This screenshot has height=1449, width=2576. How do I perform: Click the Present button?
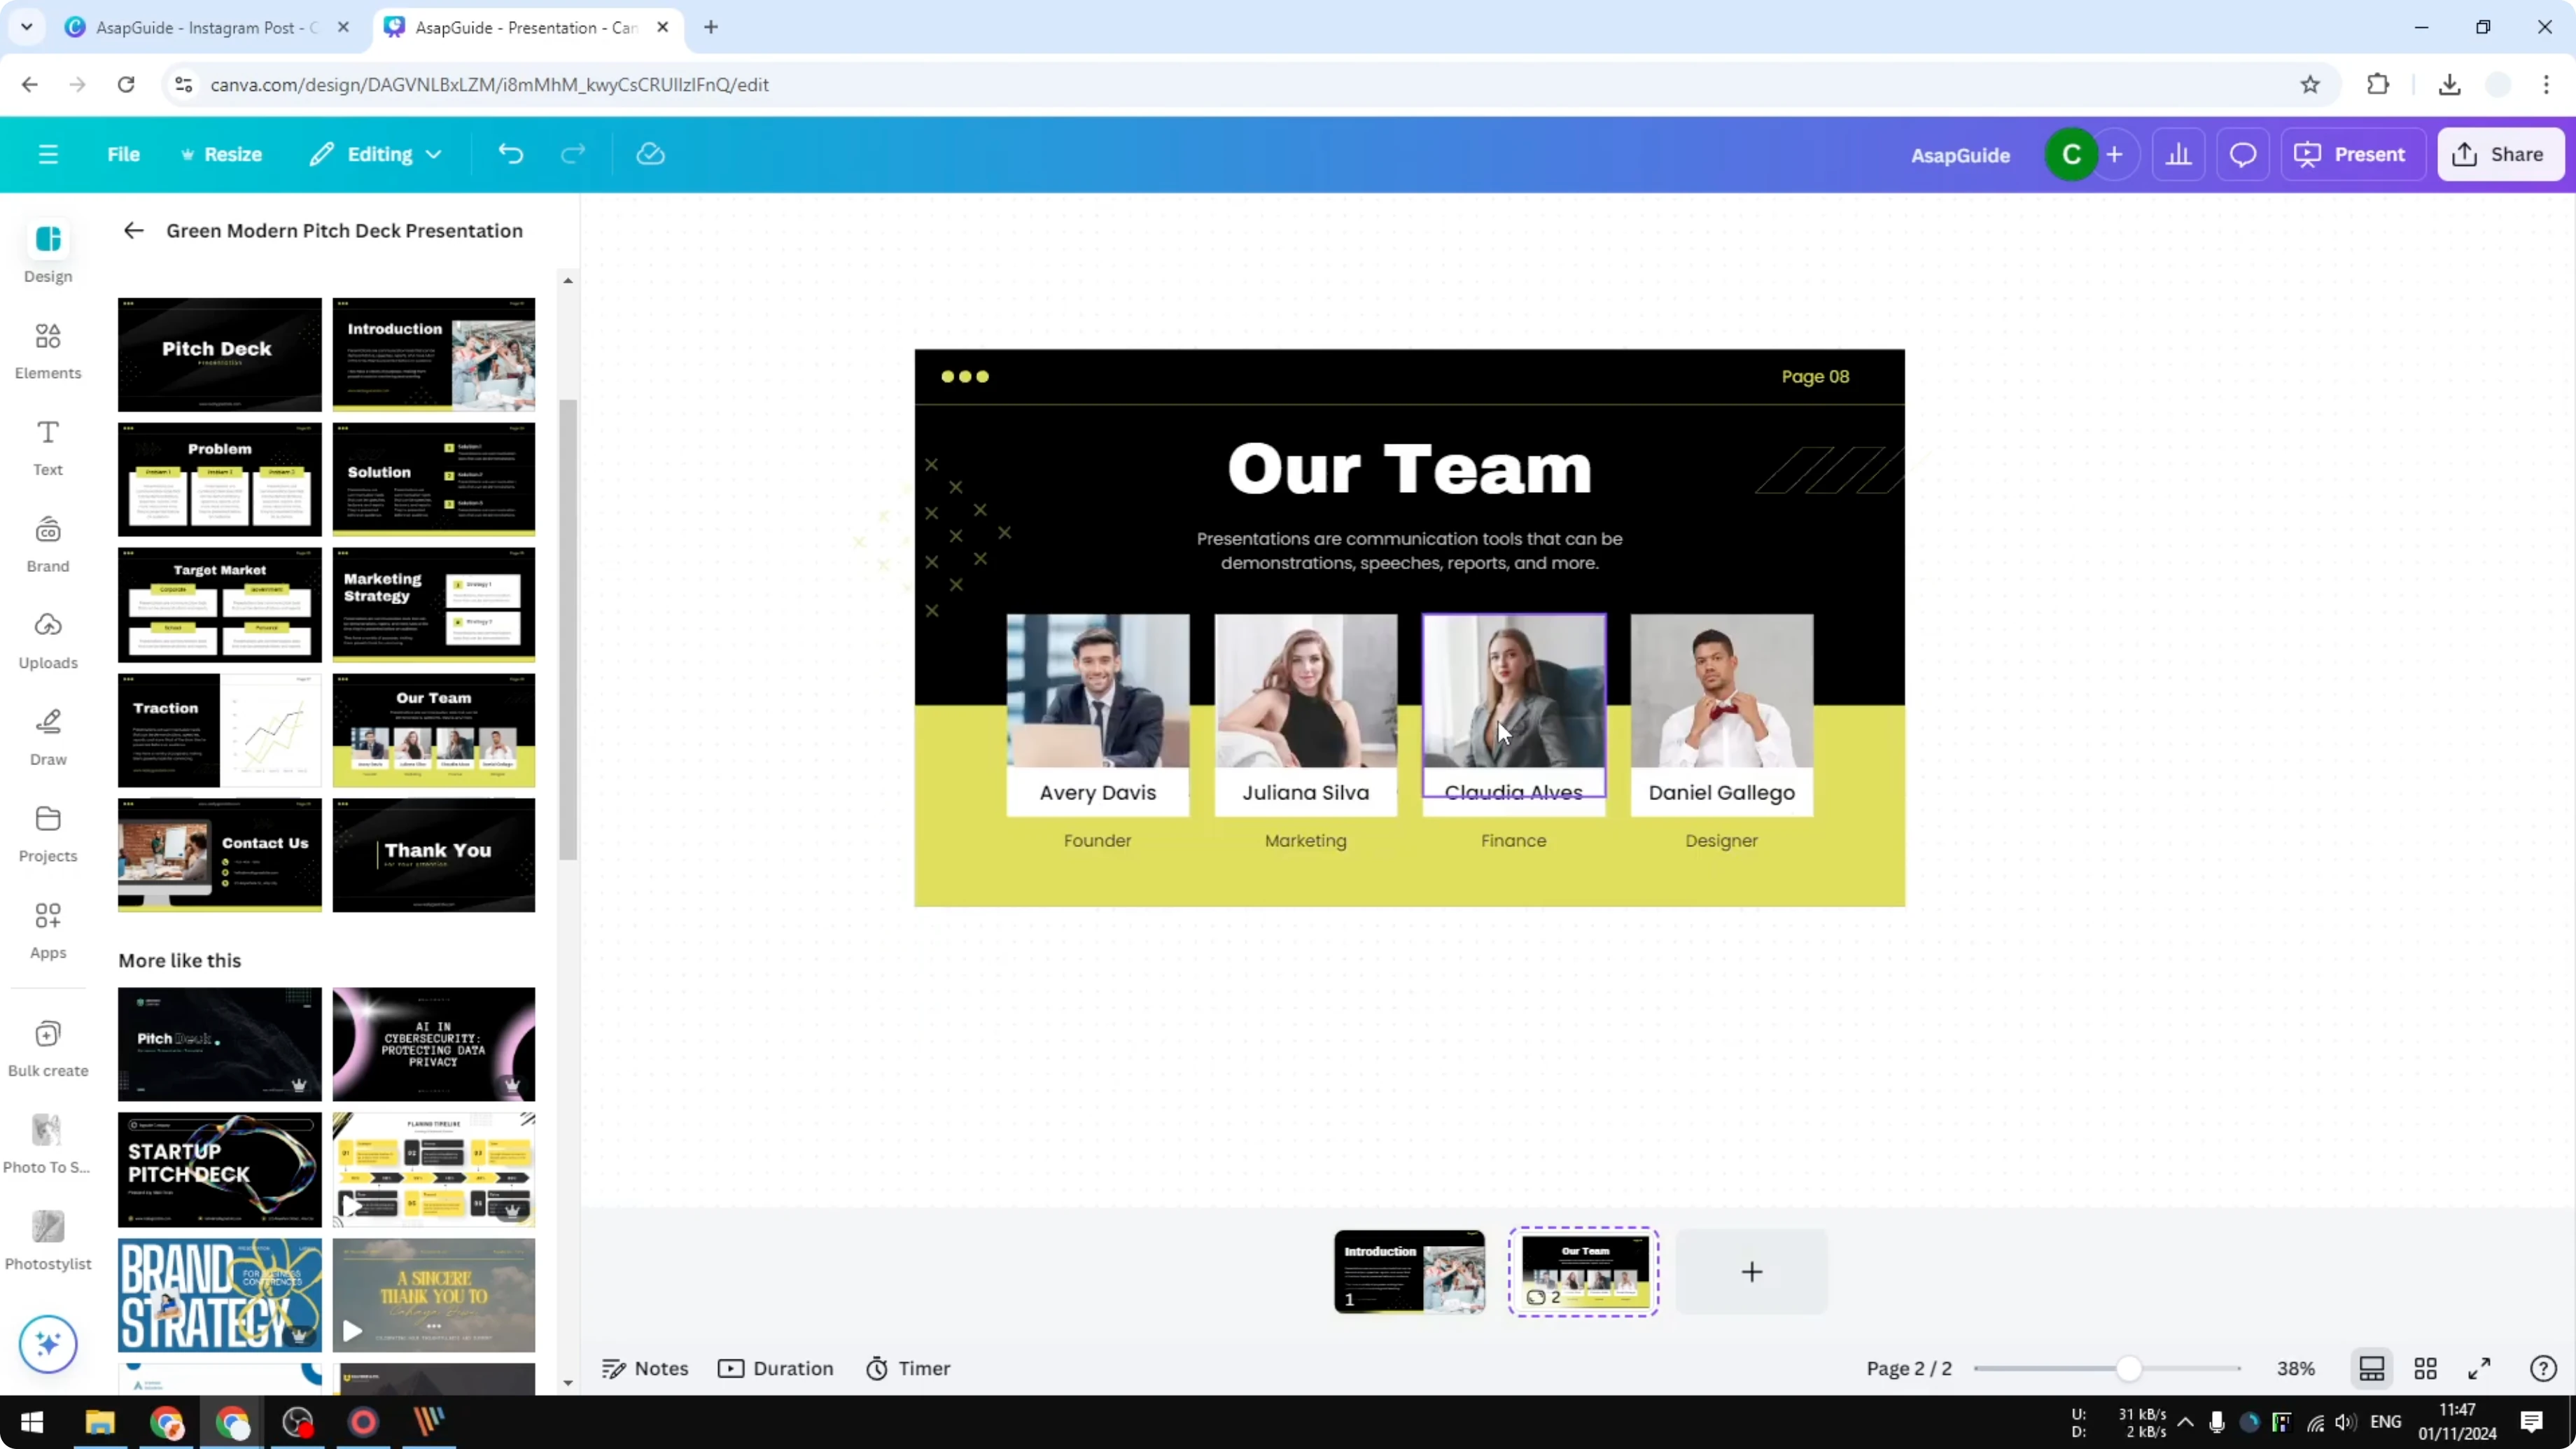point(2353,154)
